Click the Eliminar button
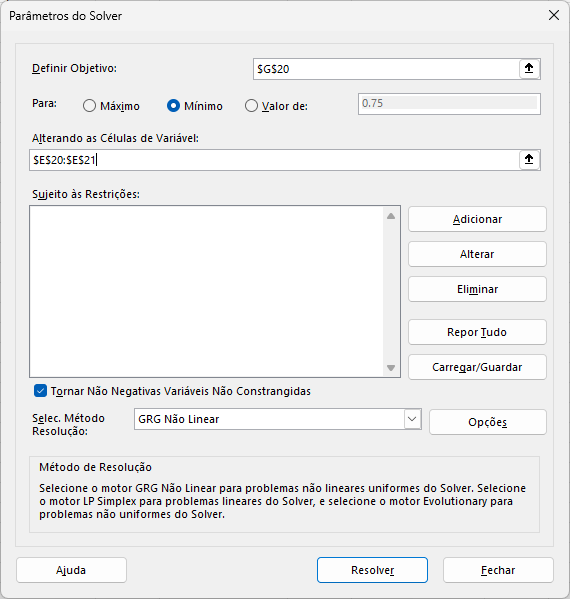This screenshot has width=570, height=599. [x=477, y=289]
